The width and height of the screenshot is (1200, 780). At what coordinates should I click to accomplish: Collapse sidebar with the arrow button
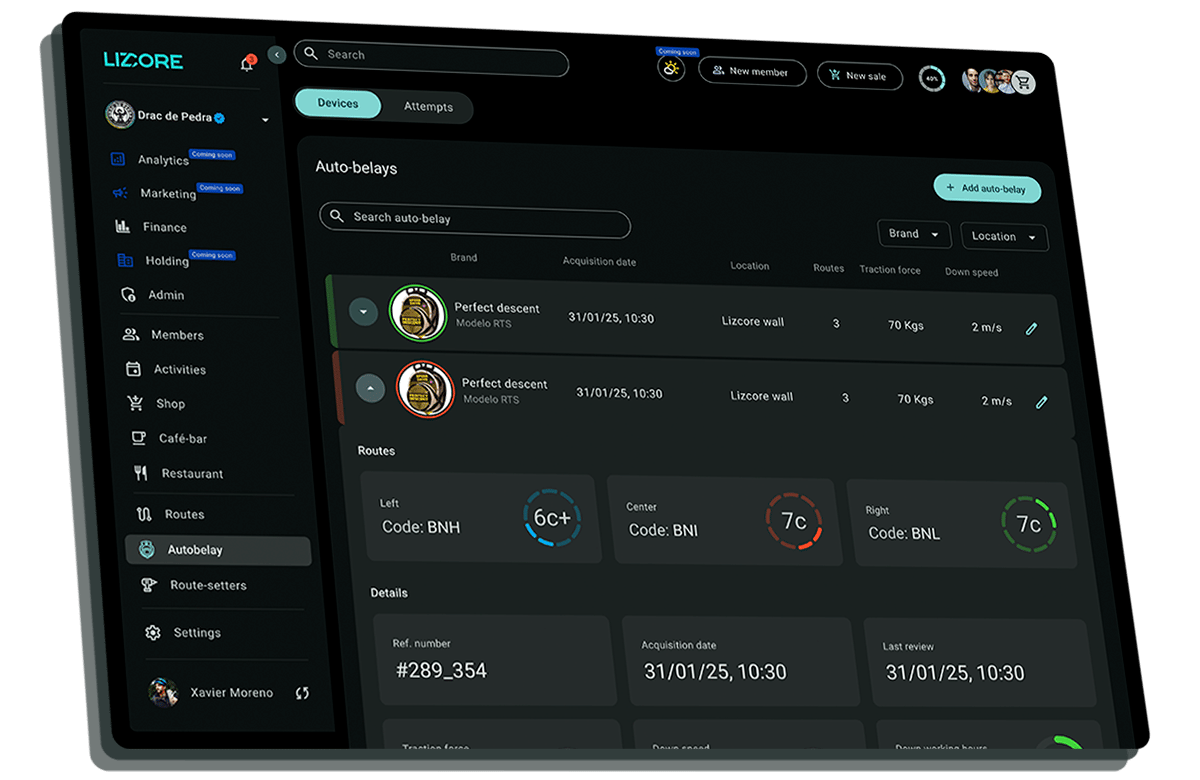pyautogui.click(x=278, y=56)
